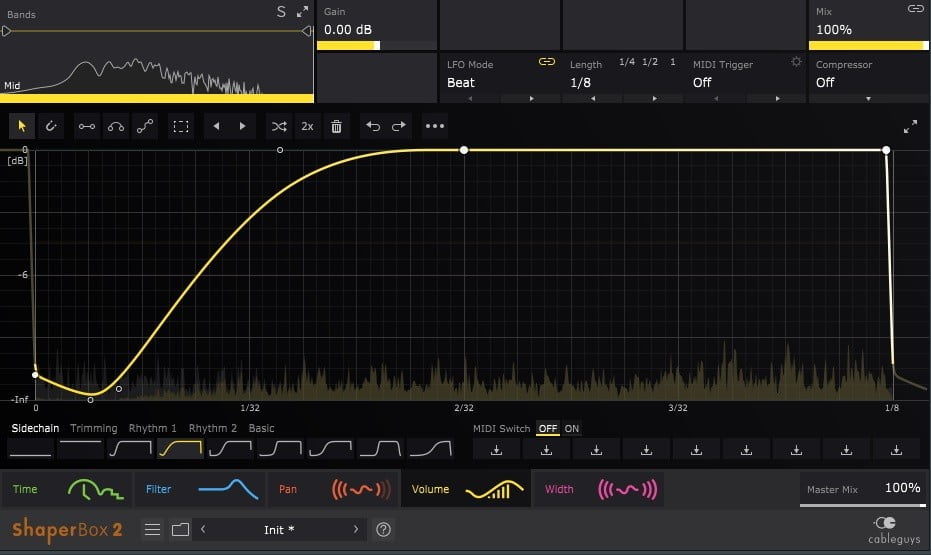Open more options three-dot menu
This screenshot has height=555, width=931.
pos(435,126)
